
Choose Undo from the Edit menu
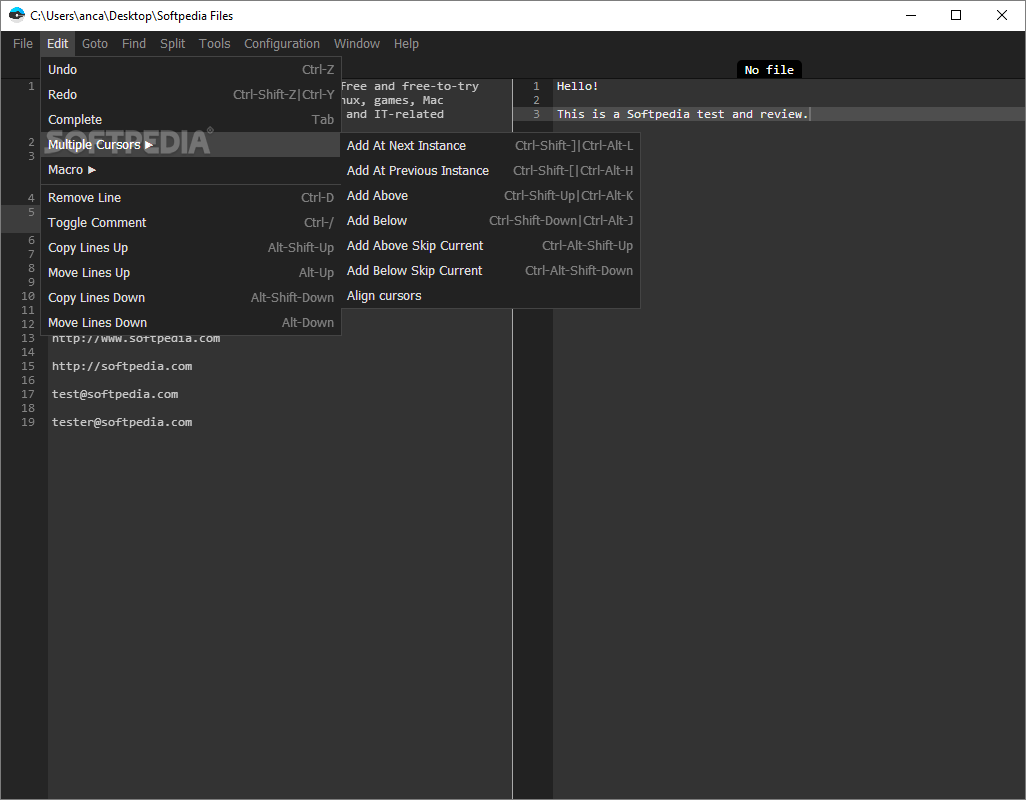click(191, 69)
